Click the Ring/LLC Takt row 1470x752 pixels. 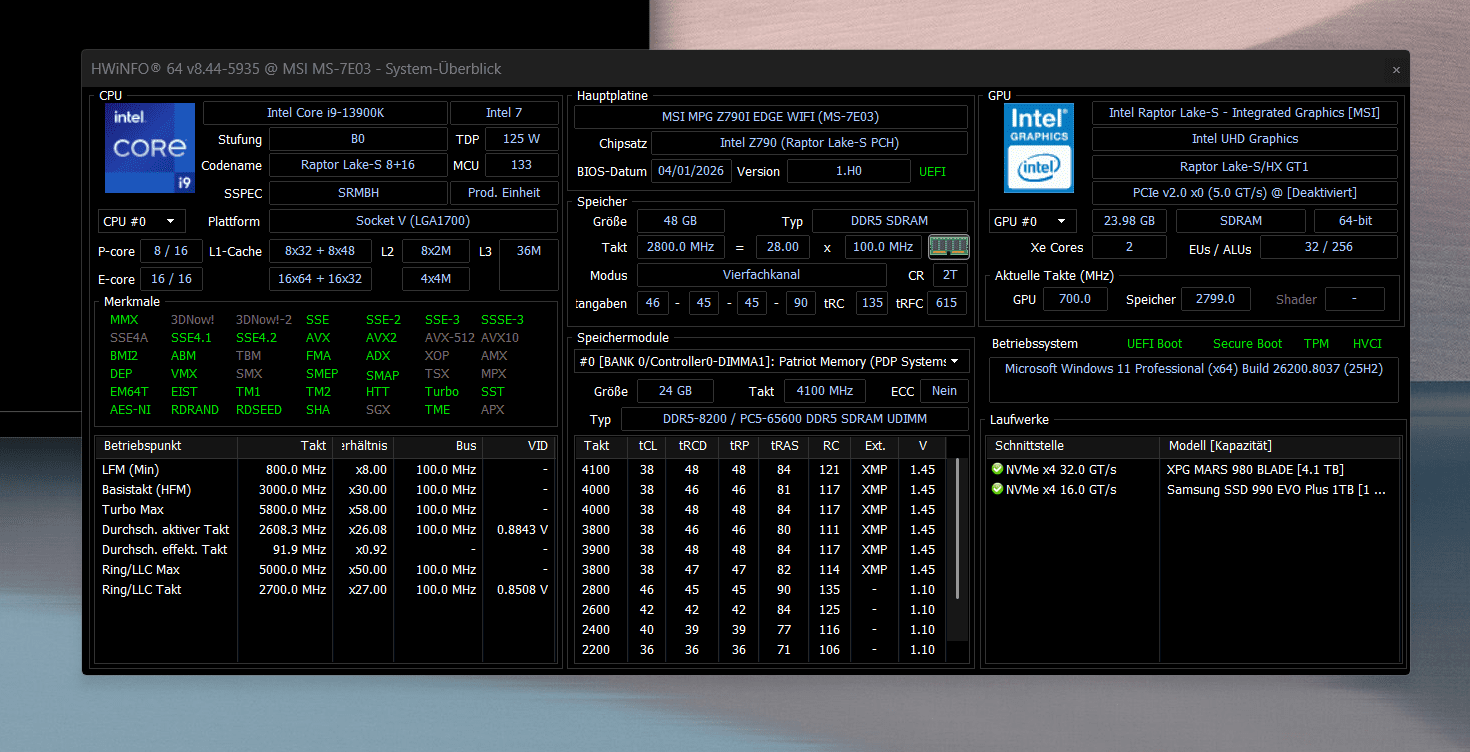325,589
